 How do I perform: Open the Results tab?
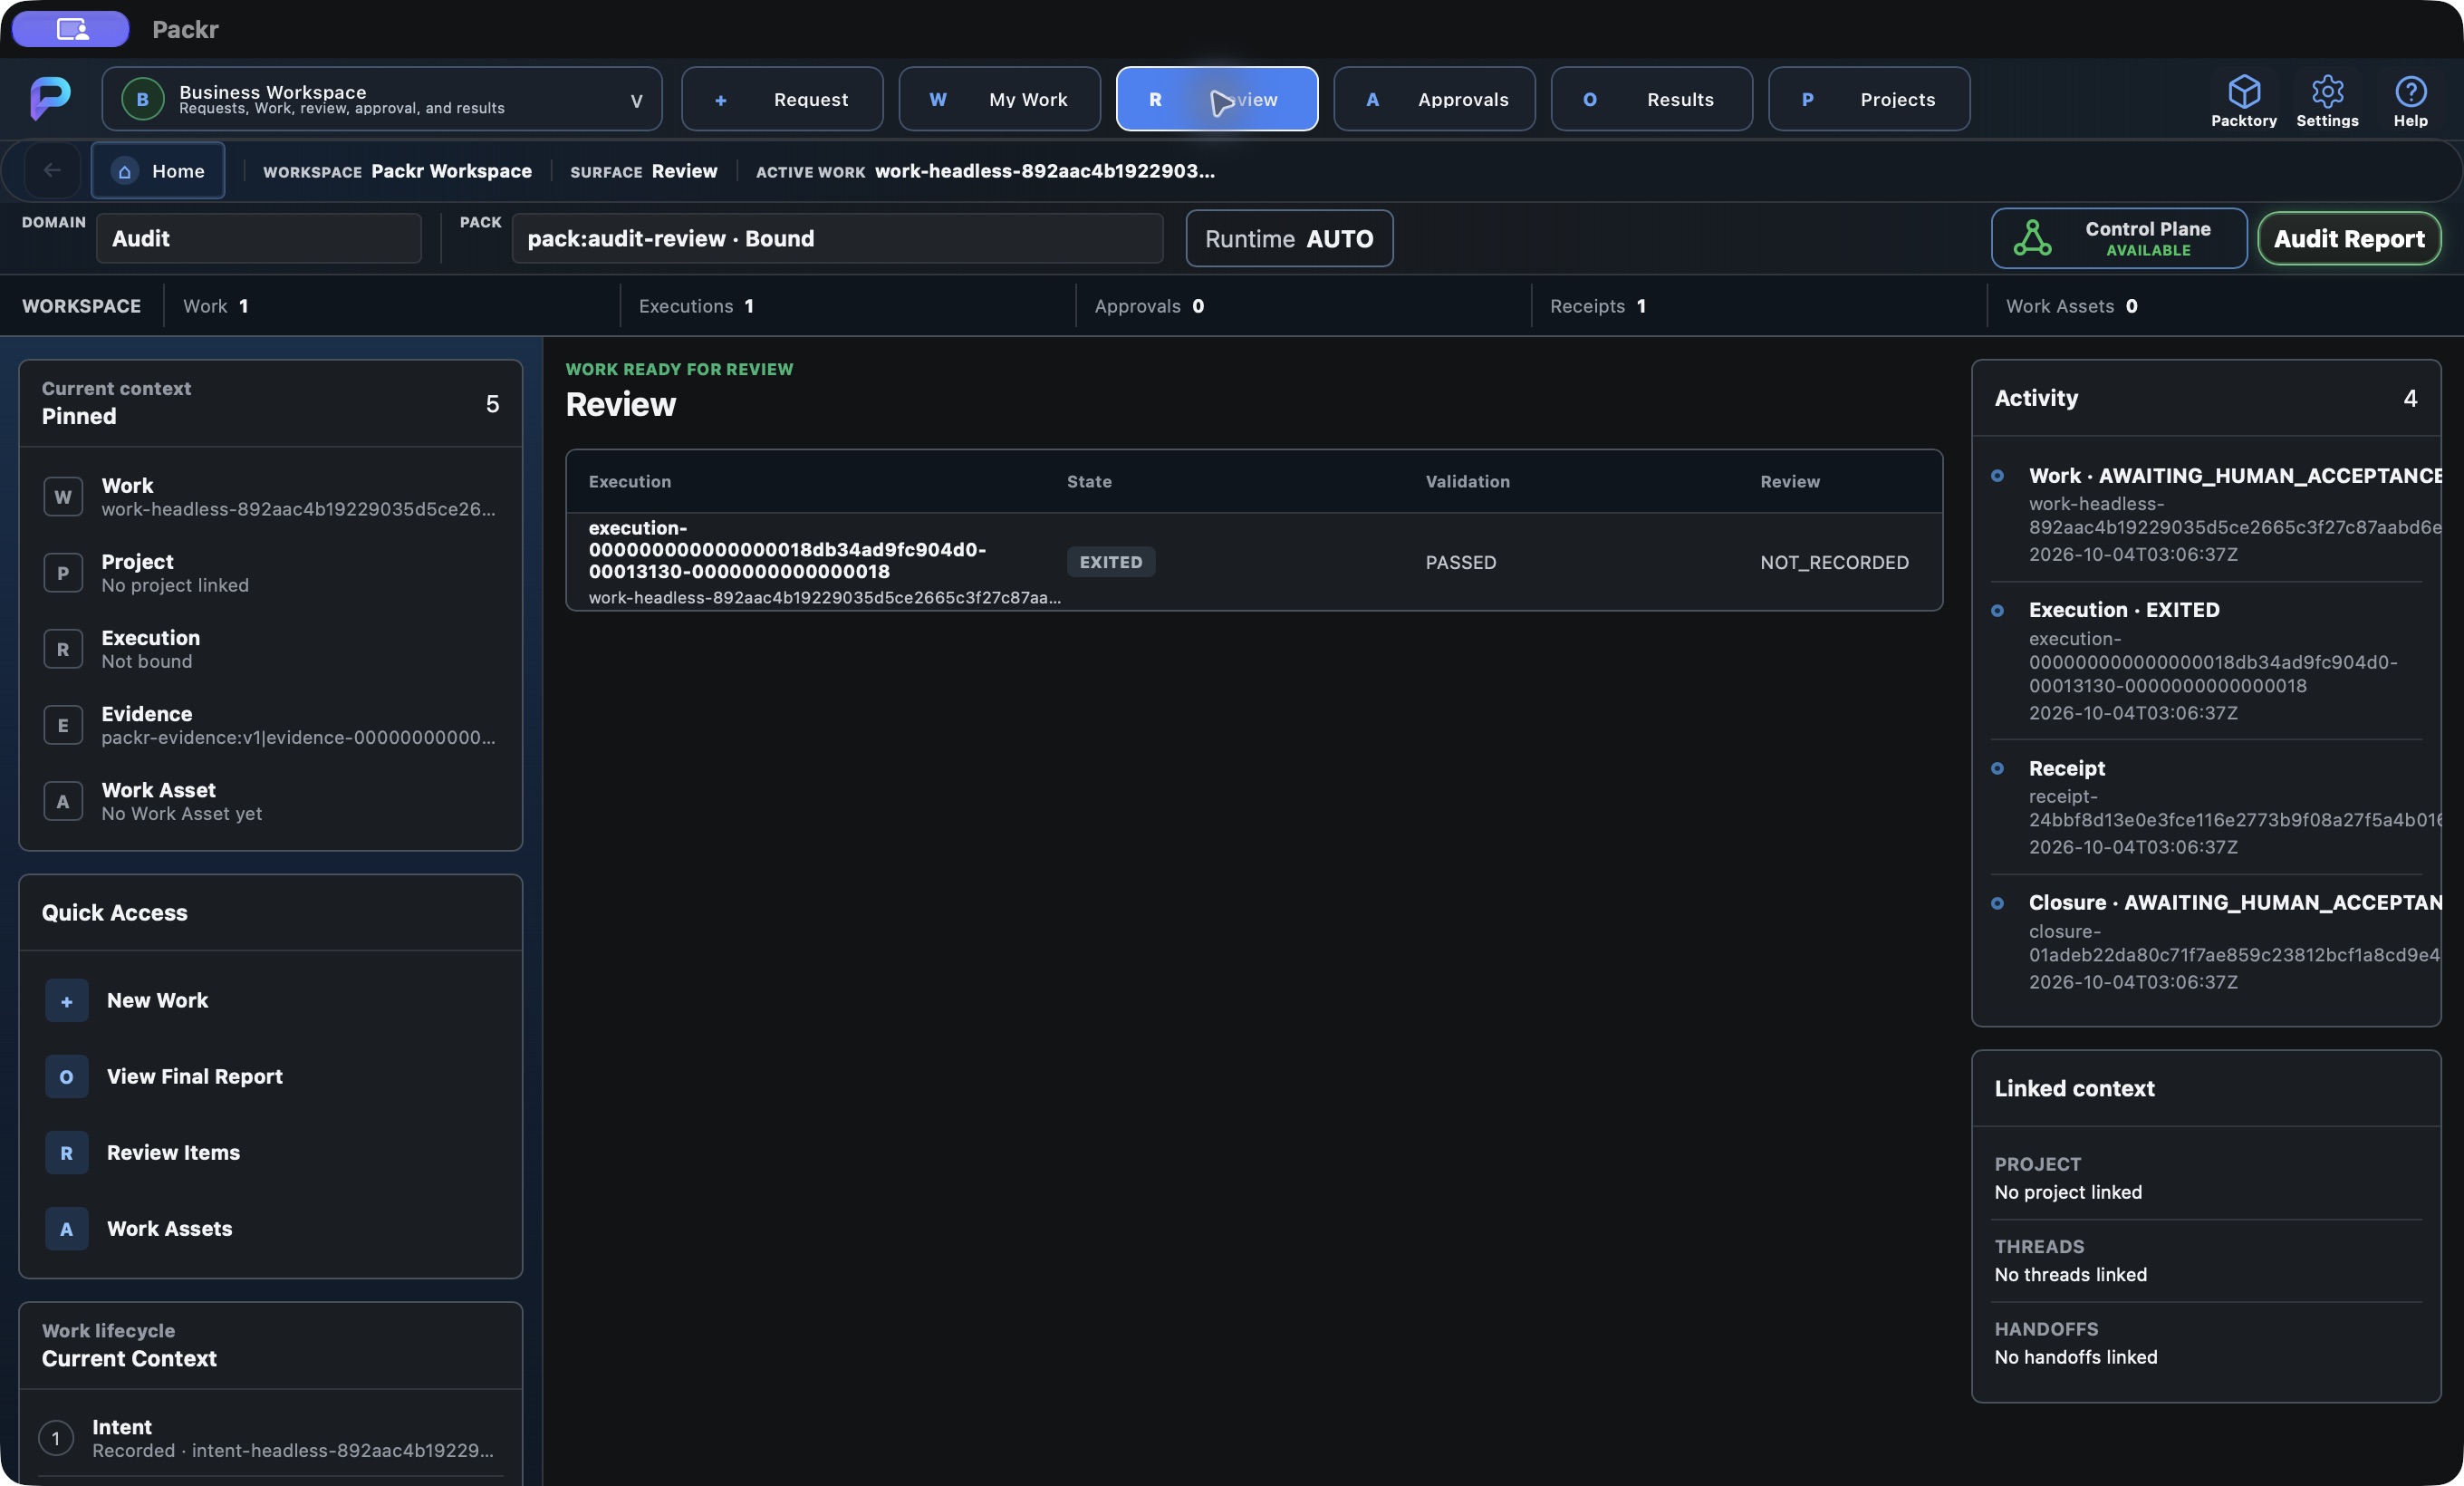(x=1651, y=99)
